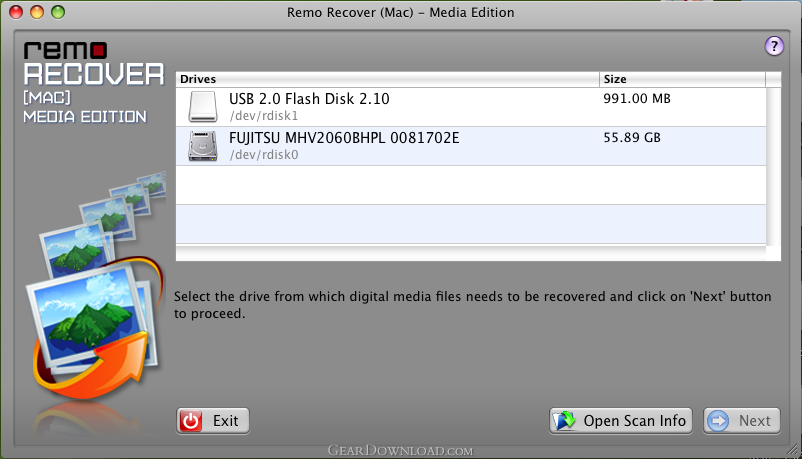
Task: Click the empty row below FUJITSU drive
Action: point(471,185)
